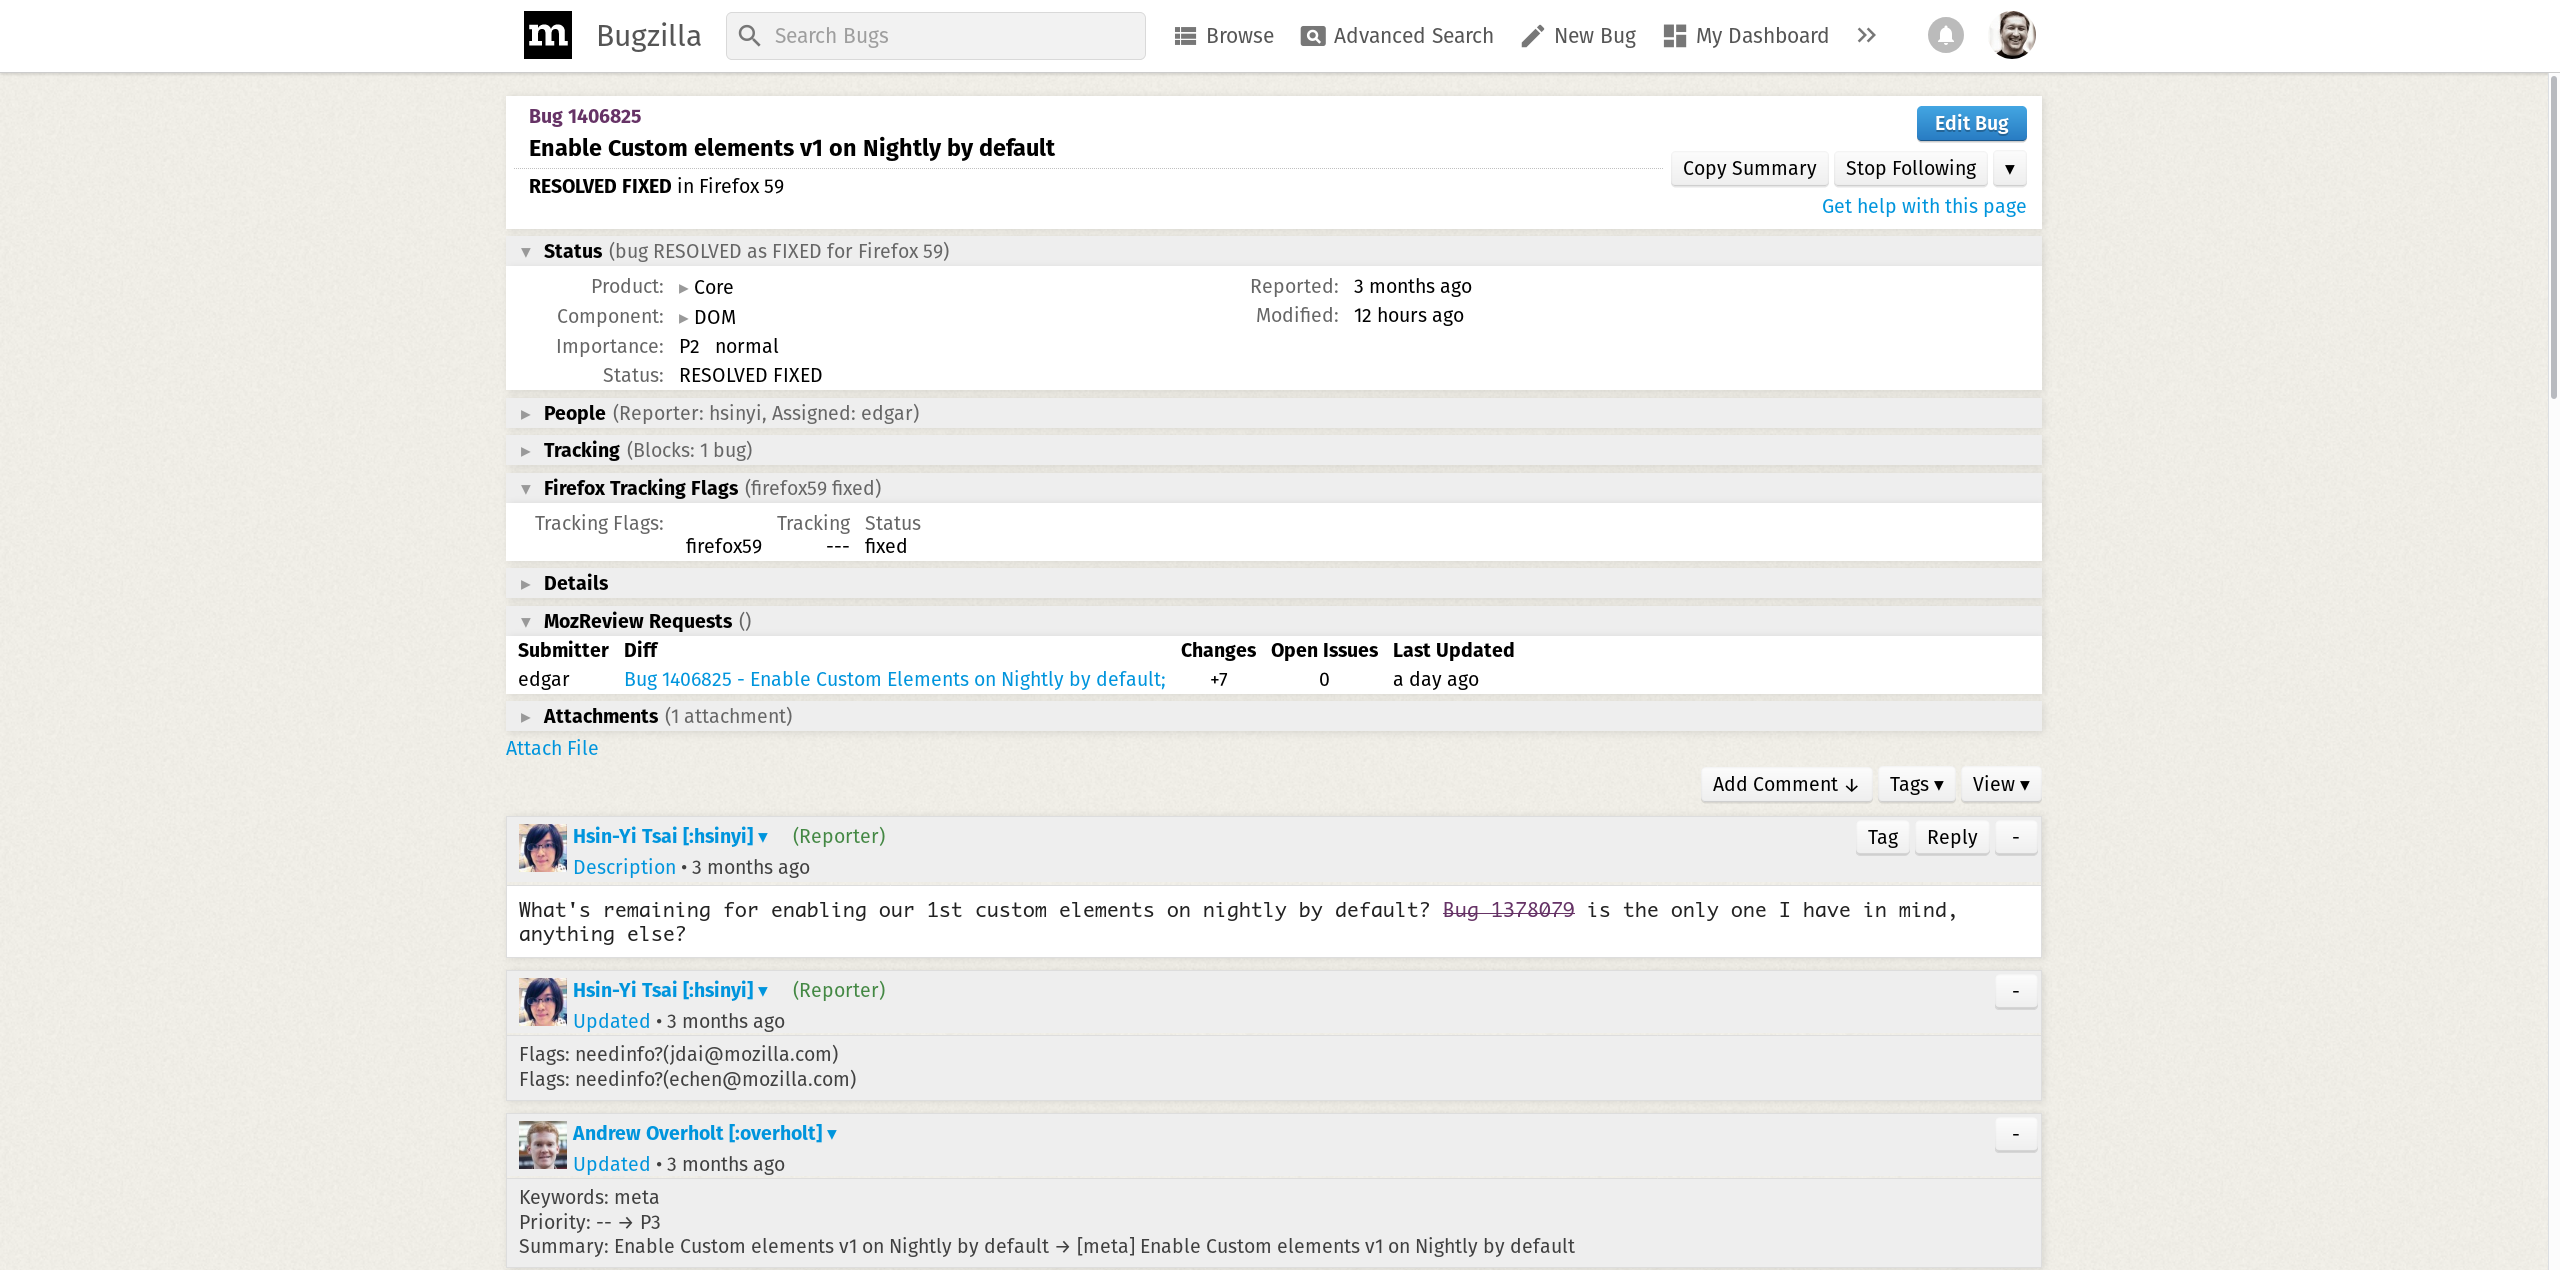Collapse the Description comment with minus button
This screenshot has height=1270, width=2560.
pyautogui.click(x=2015, y=837)
